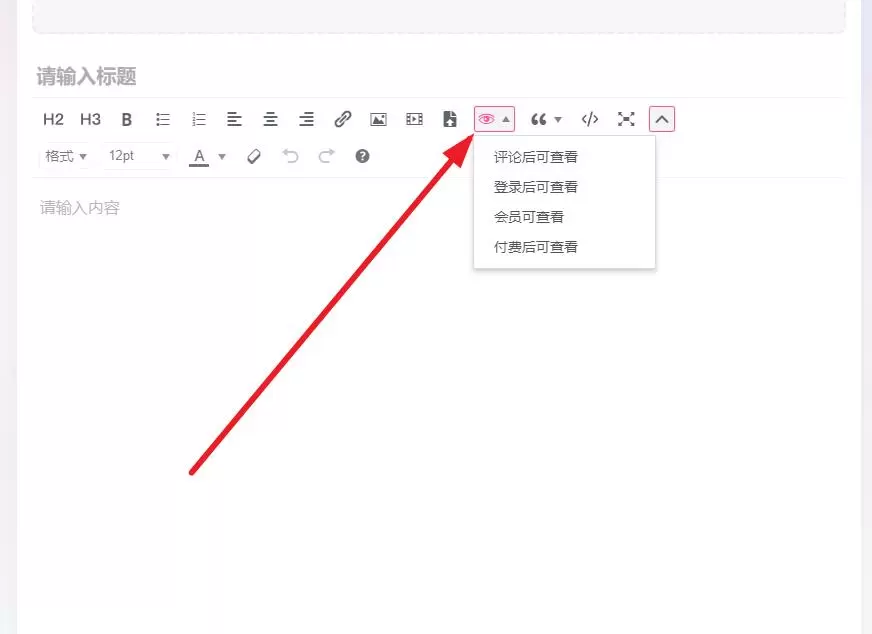Viewport: 872px width, 634px height.
Task: Insert a video
Action: click(x=414, y=119)
